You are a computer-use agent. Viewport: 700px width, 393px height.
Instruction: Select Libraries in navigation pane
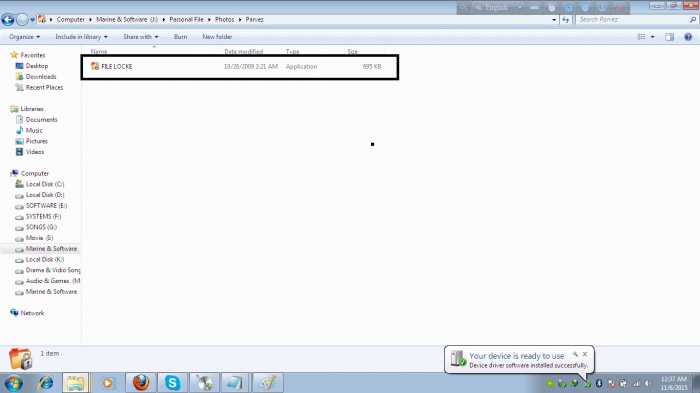coord(32,109)
